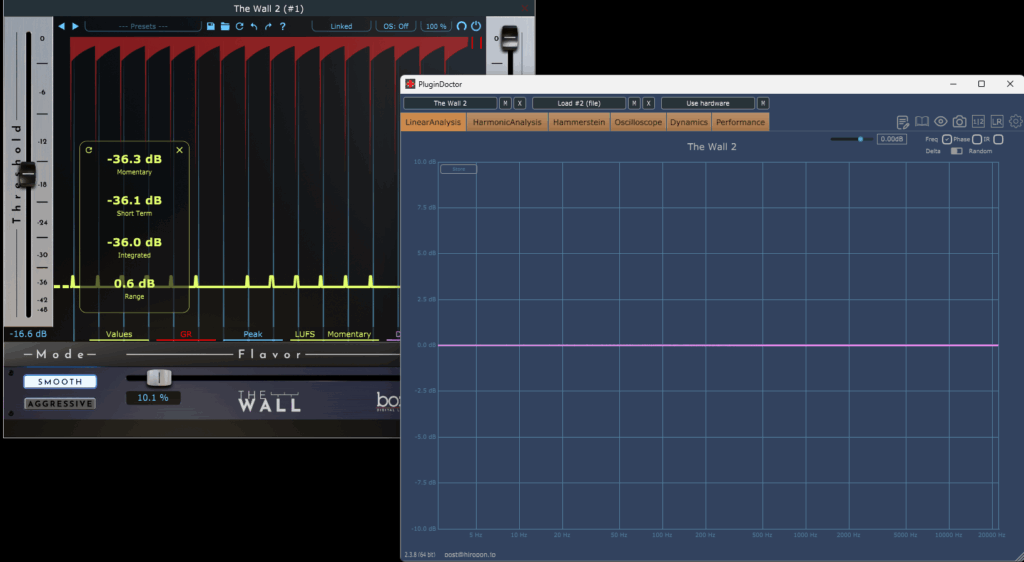Maximize the PluginDoctor window

pyautogui.click(x=981, y=84)
